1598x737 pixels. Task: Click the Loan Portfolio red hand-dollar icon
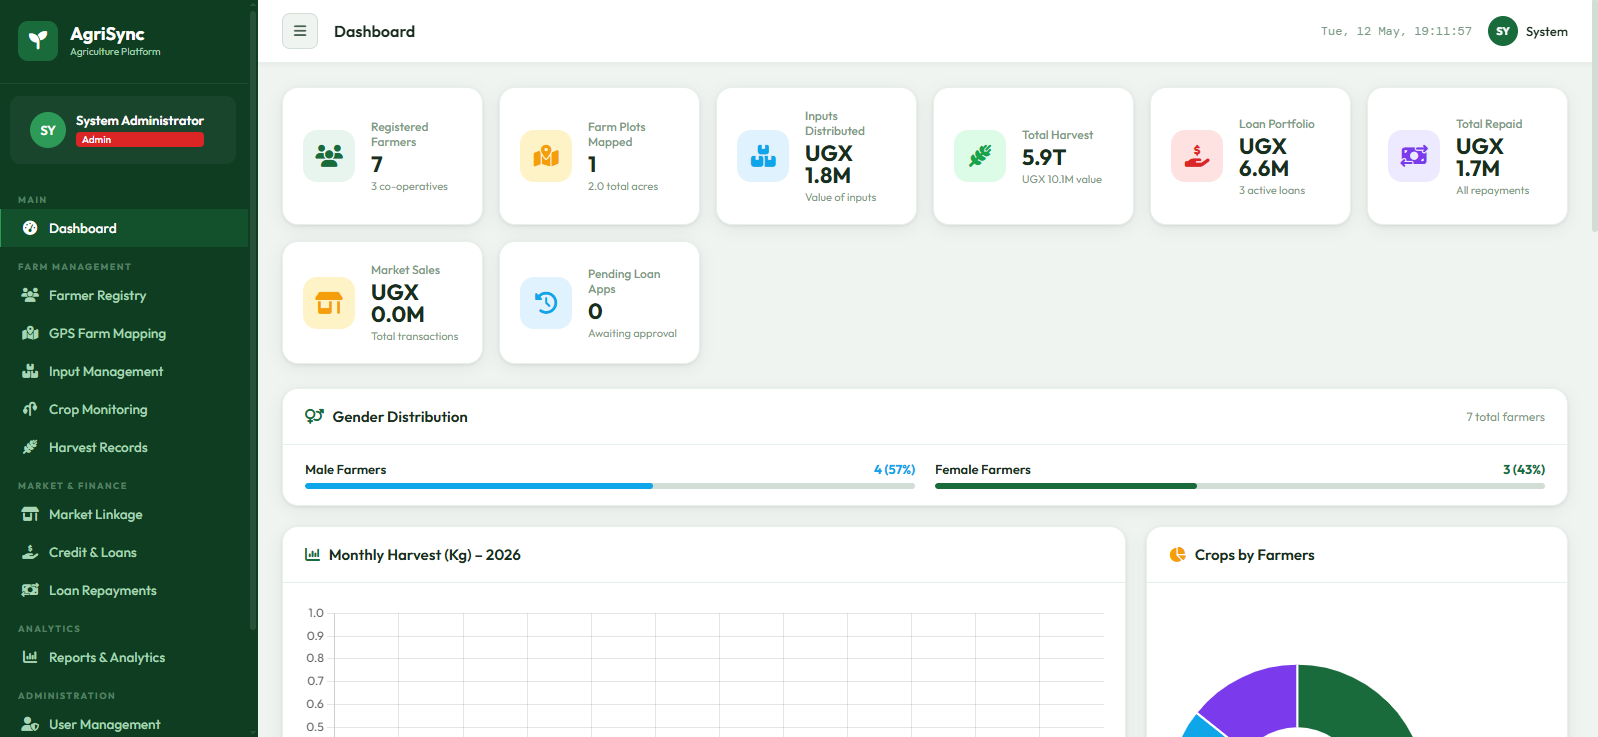point(1197,156)
